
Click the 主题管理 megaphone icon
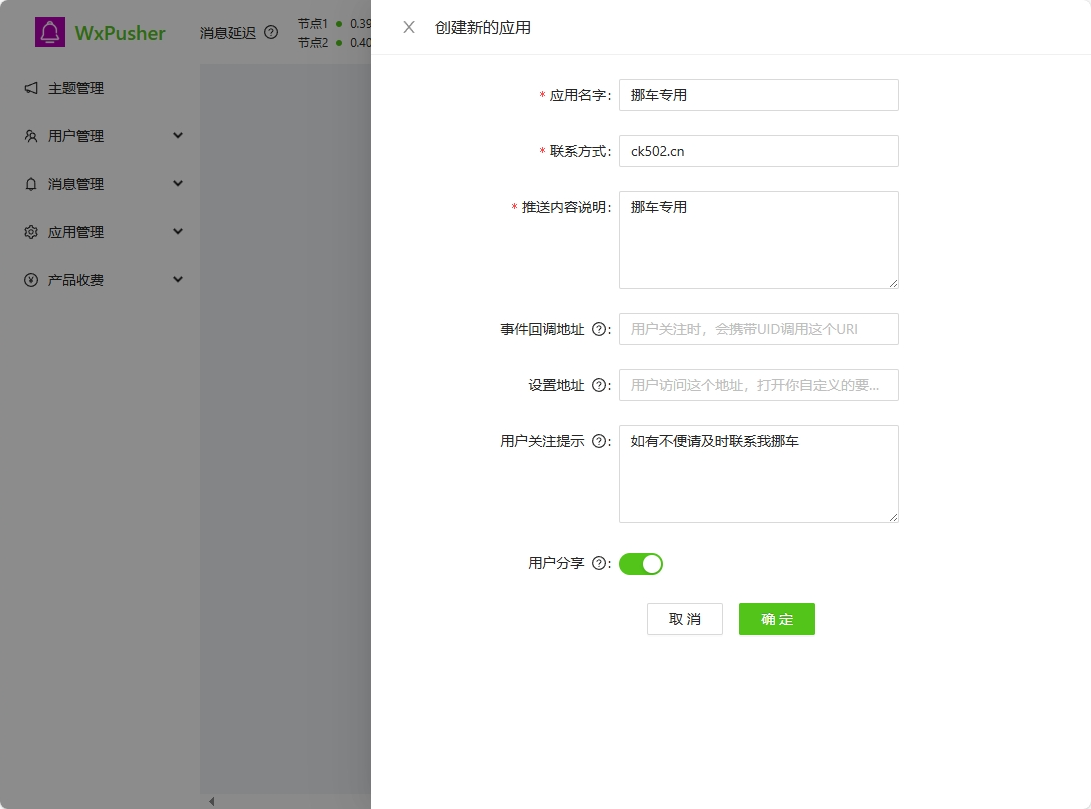tap(31, 88)
